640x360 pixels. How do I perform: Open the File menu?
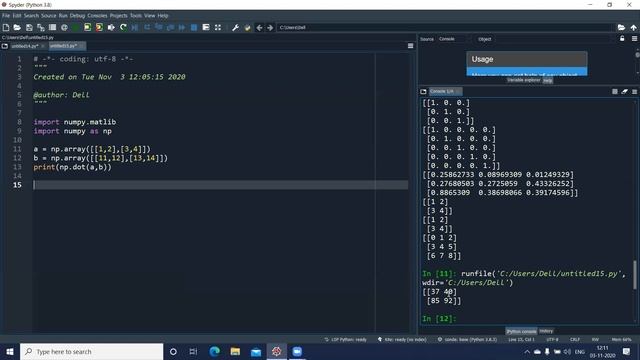(x=6, y=16)
